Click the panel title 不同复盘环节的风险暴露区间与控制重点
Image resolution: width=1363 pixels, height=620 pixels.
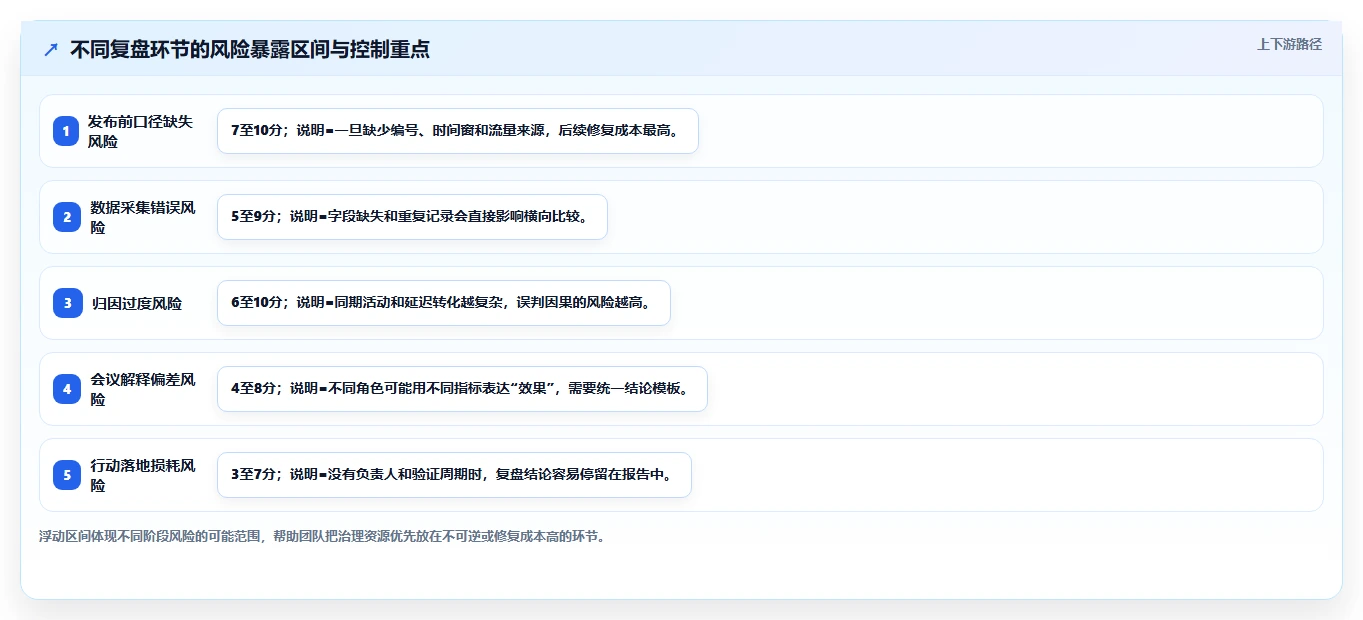[x=250, y=49]
